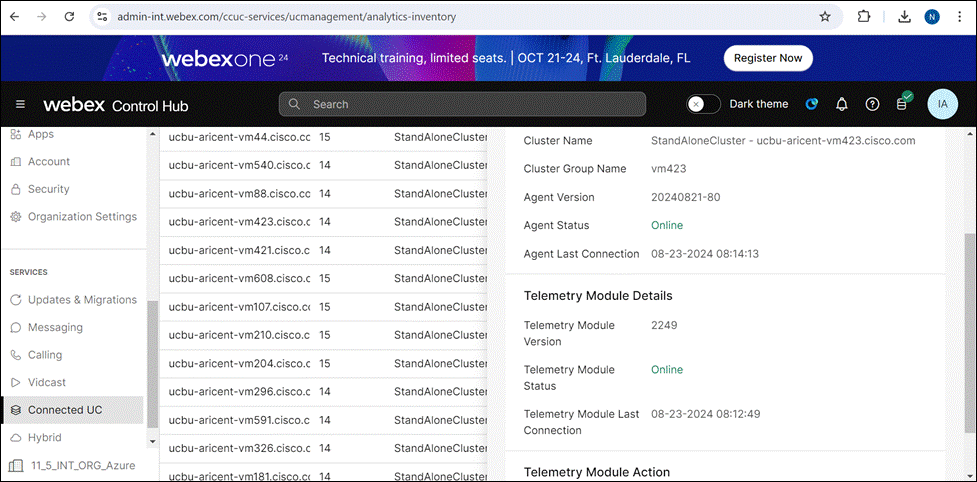Open the blue assistant icon beside Dark theme
The height and width of the screenshot is (482, 977).
tap(811, 104)
